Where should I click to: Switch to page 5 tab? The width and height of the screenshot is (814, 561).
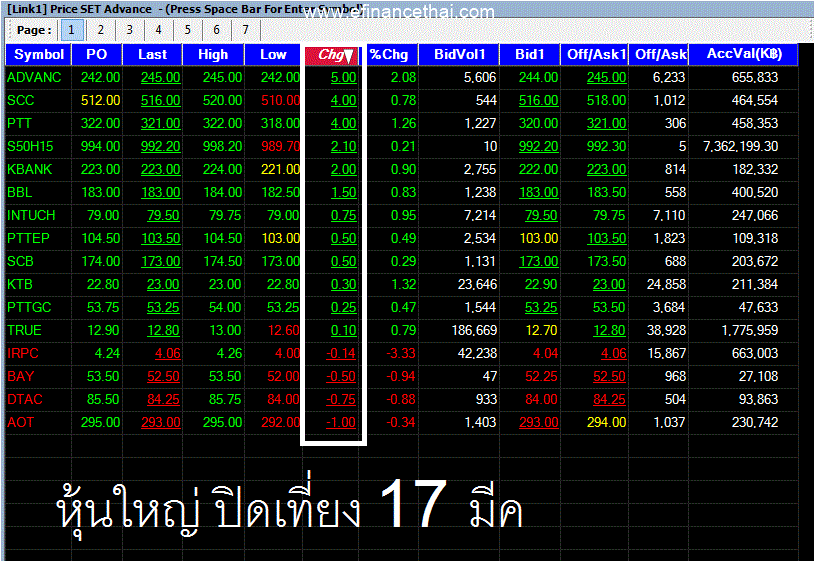[187, 30]
